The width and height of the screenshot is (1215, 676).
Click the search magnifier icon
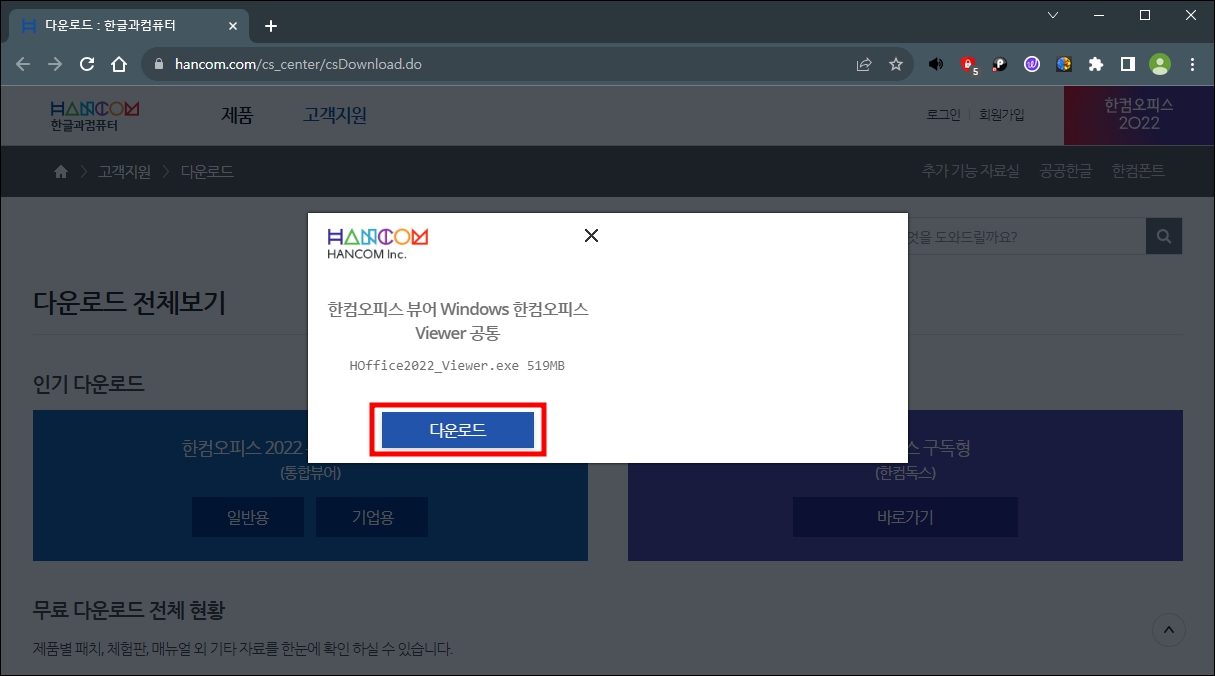pyautogui.click(x=1162, y=236)
